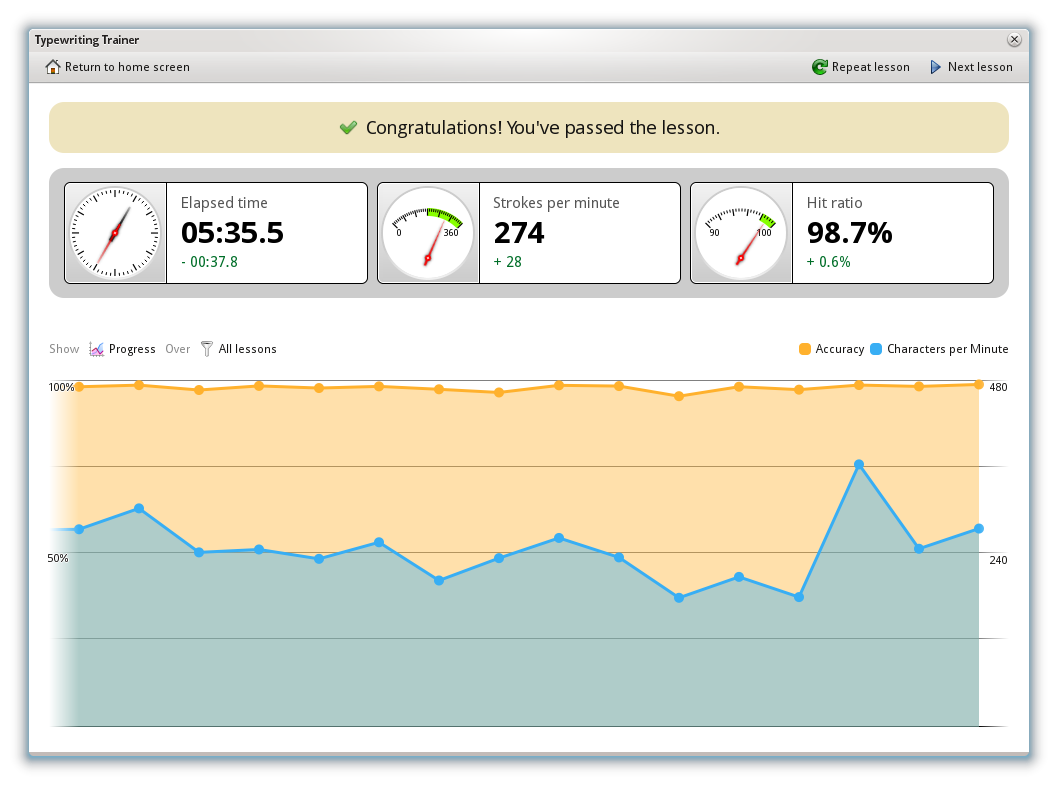Open the Progress chart type dropdown

click(132, 349)
